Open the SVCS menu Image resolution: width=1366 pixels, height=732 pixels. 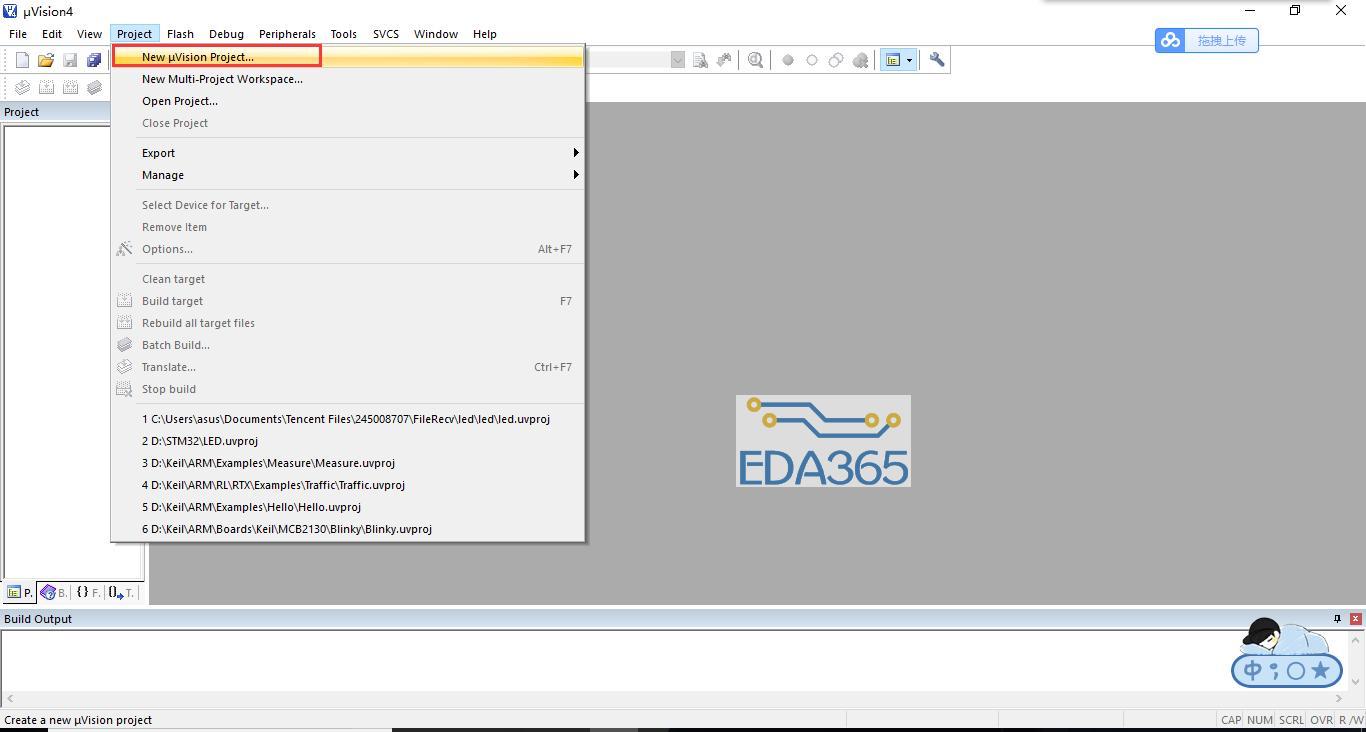point(386,34)
